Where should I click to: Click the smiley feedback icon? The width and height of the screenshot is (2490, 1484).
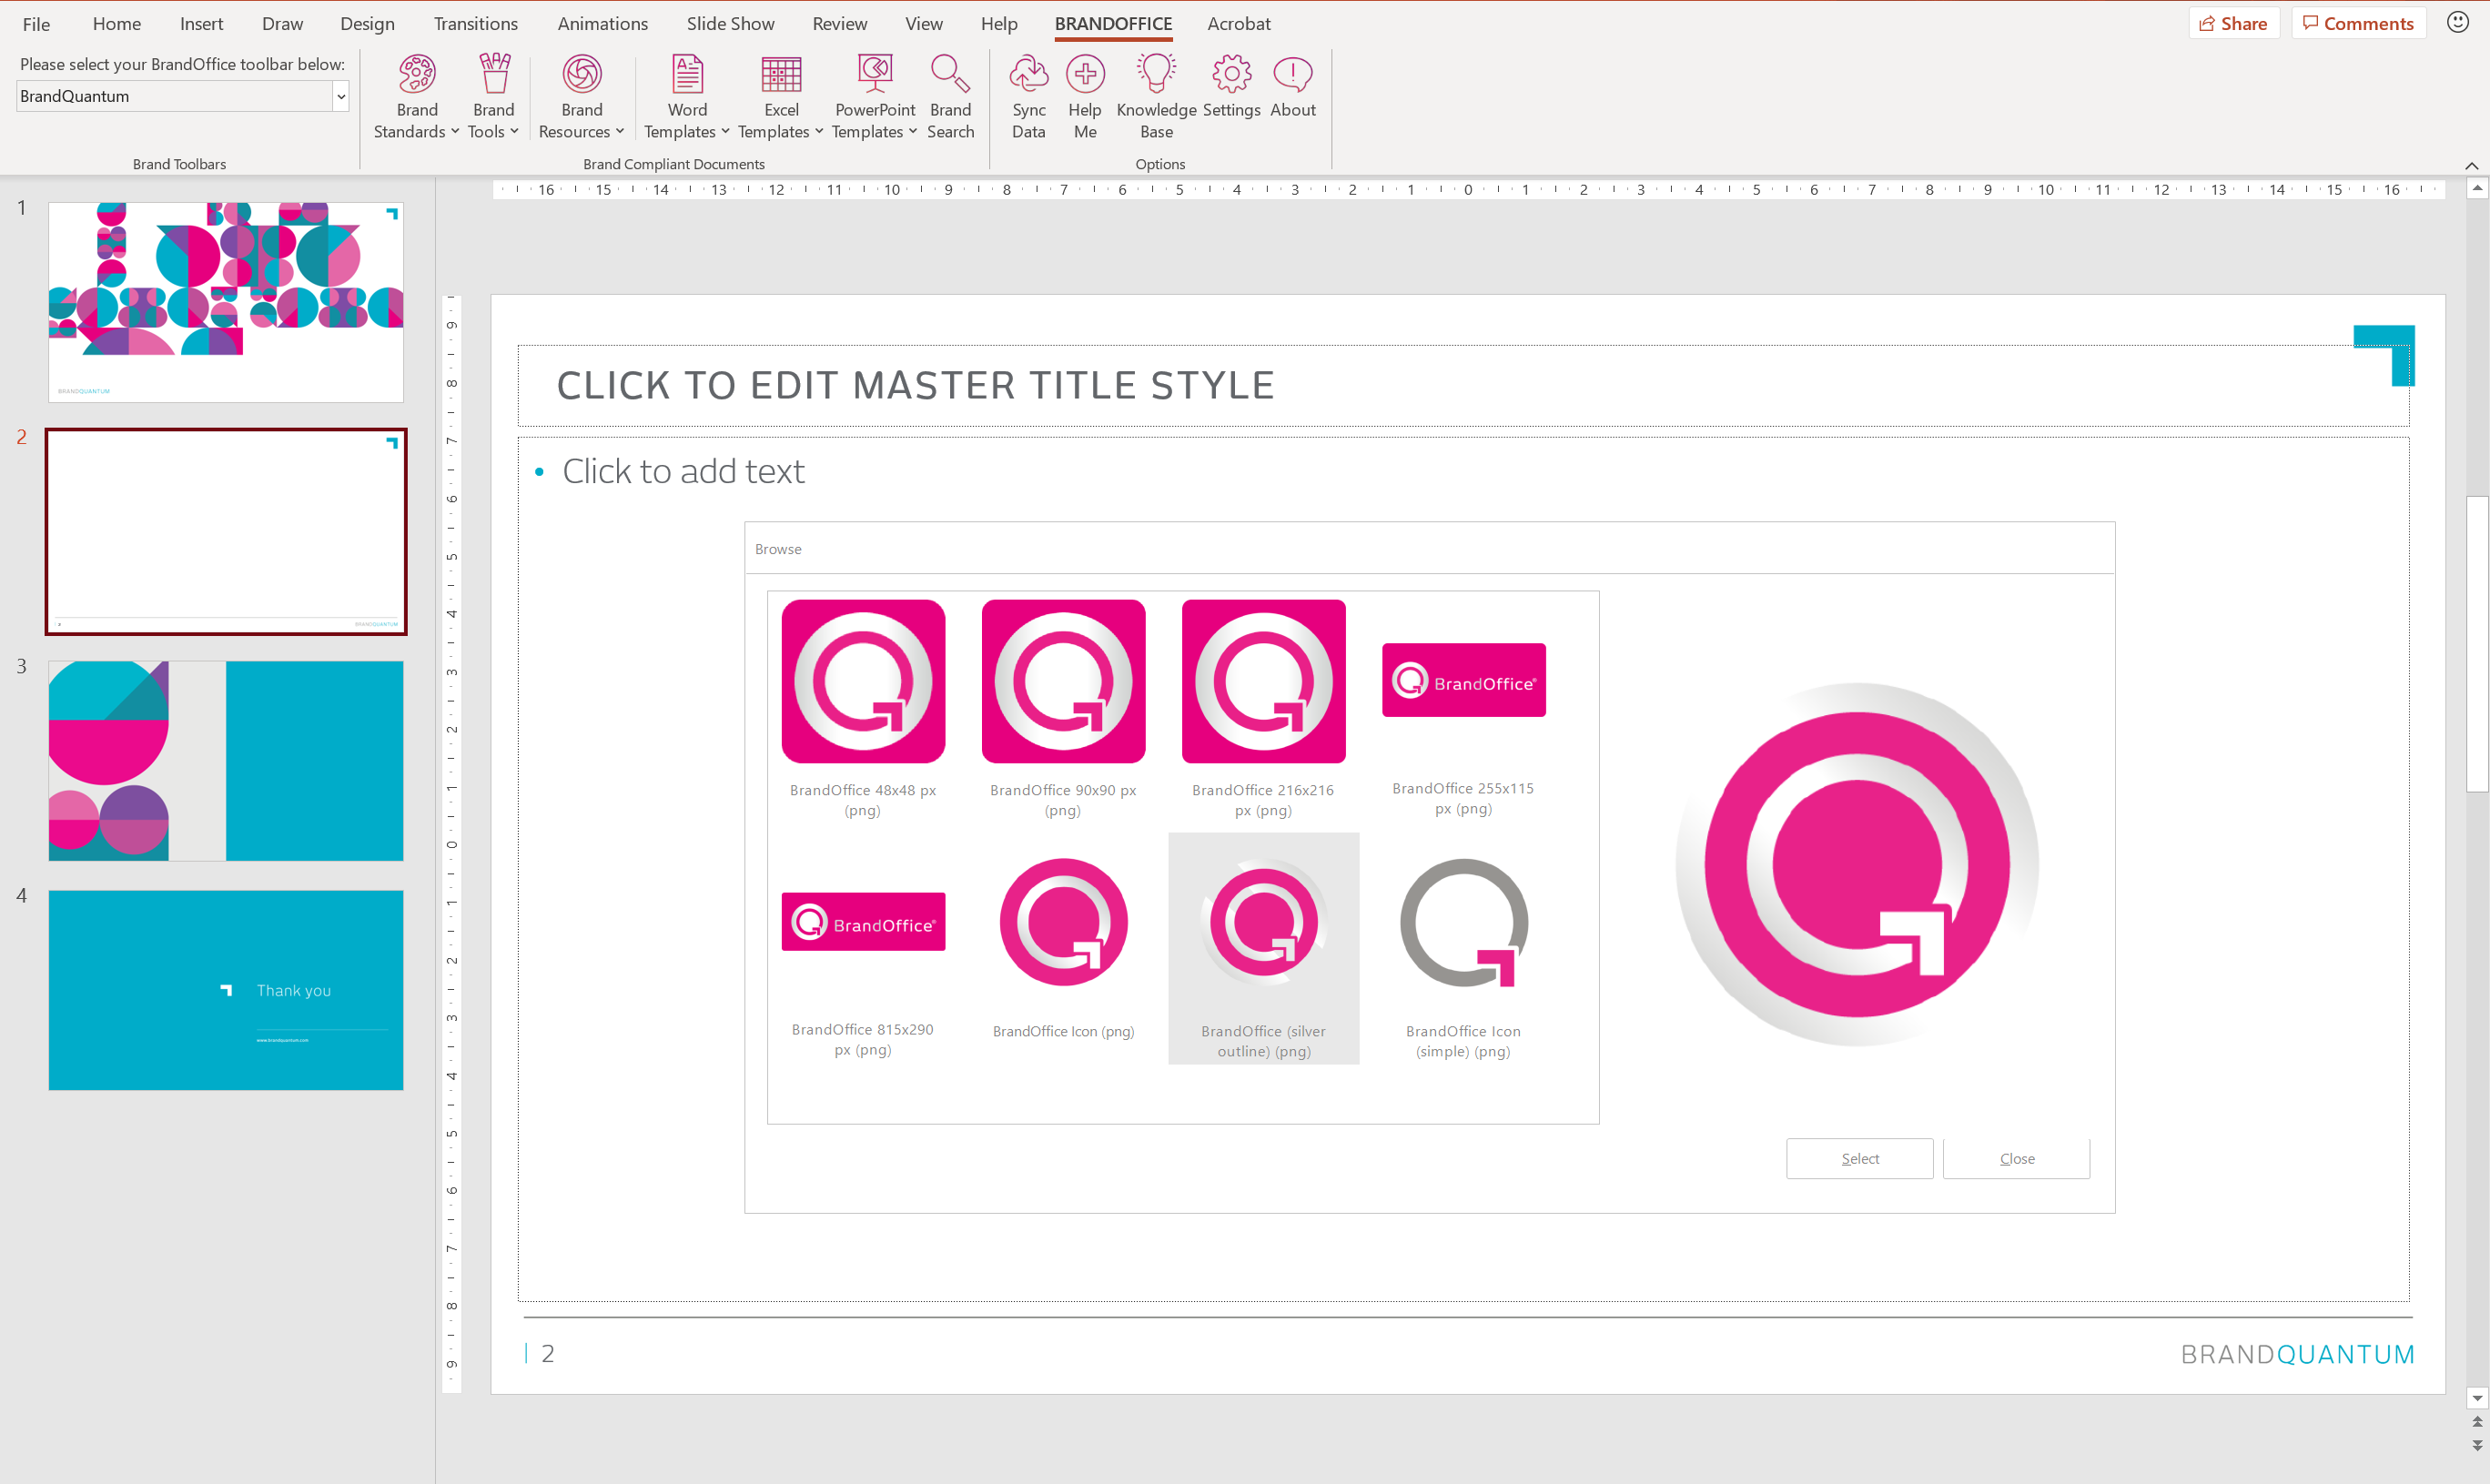(x=2457, y=22)
